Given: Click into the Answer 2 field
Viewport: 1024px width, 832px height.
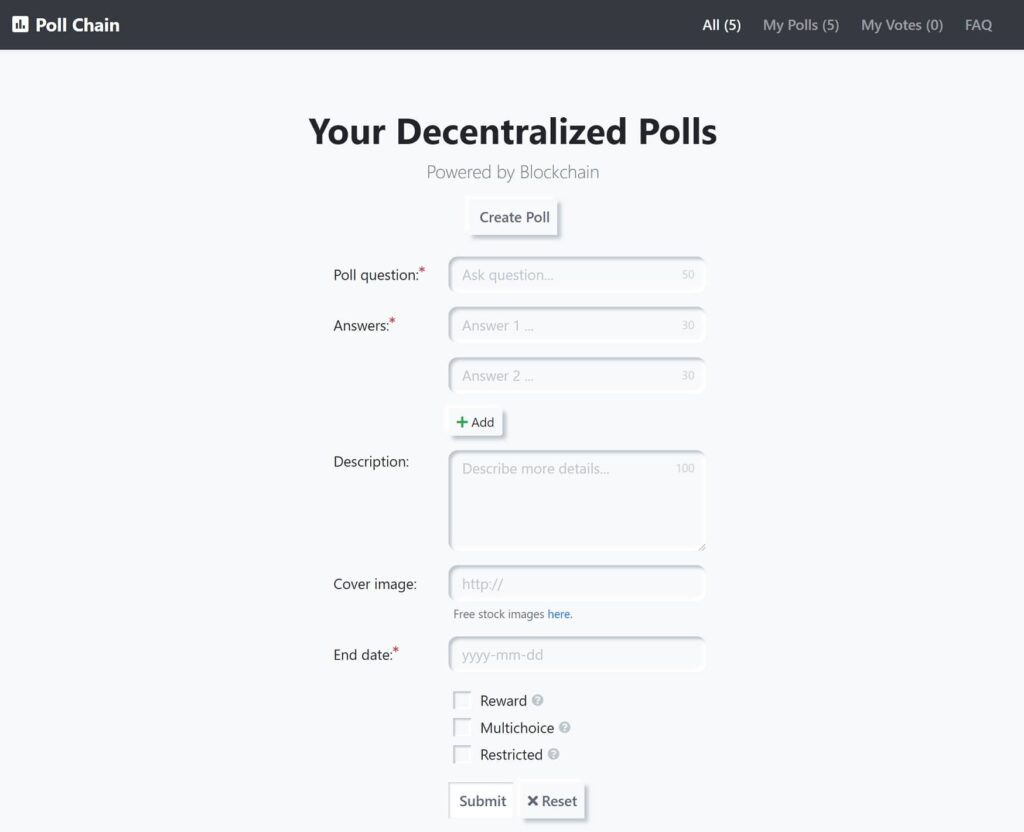Looking at the screenshot, I should tap(577, 376).
